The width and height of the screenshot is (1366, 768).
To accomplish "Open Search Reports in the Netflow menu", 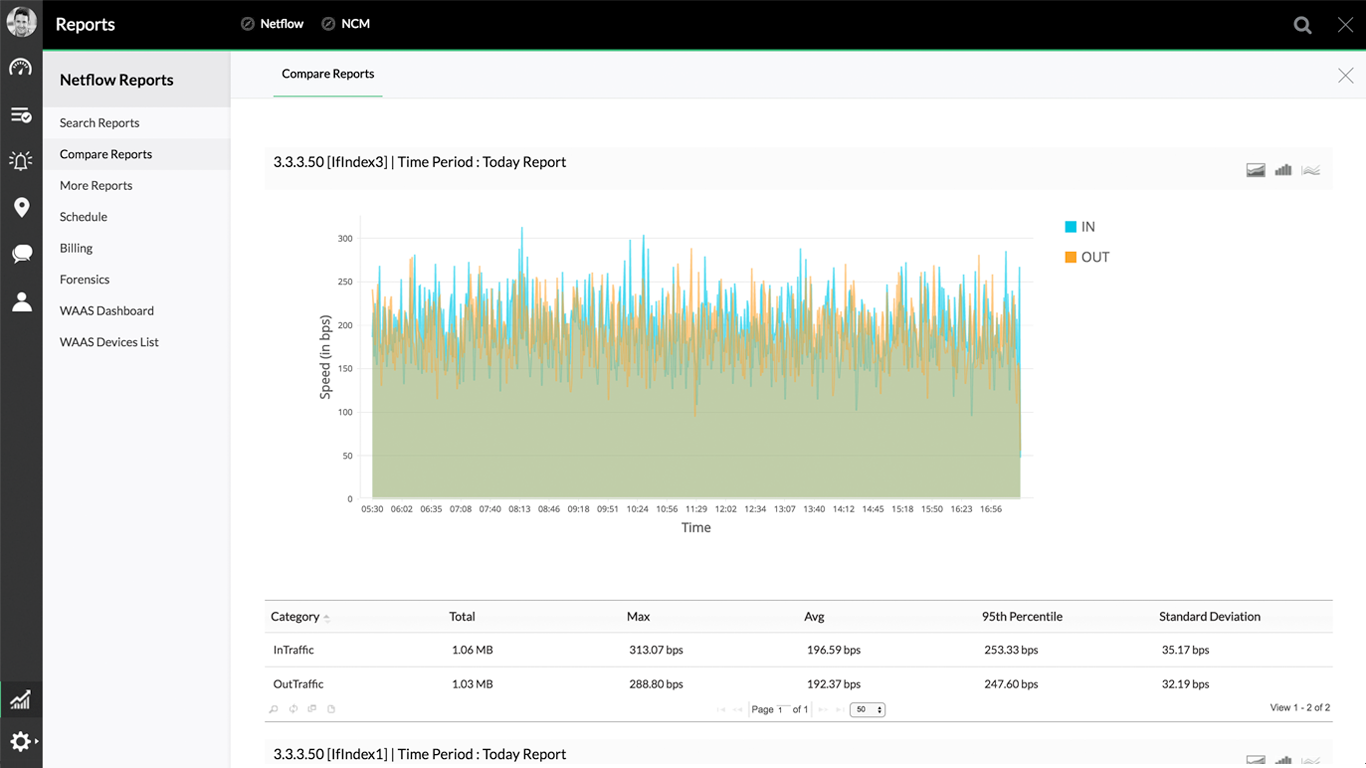I will click(99, 123).
